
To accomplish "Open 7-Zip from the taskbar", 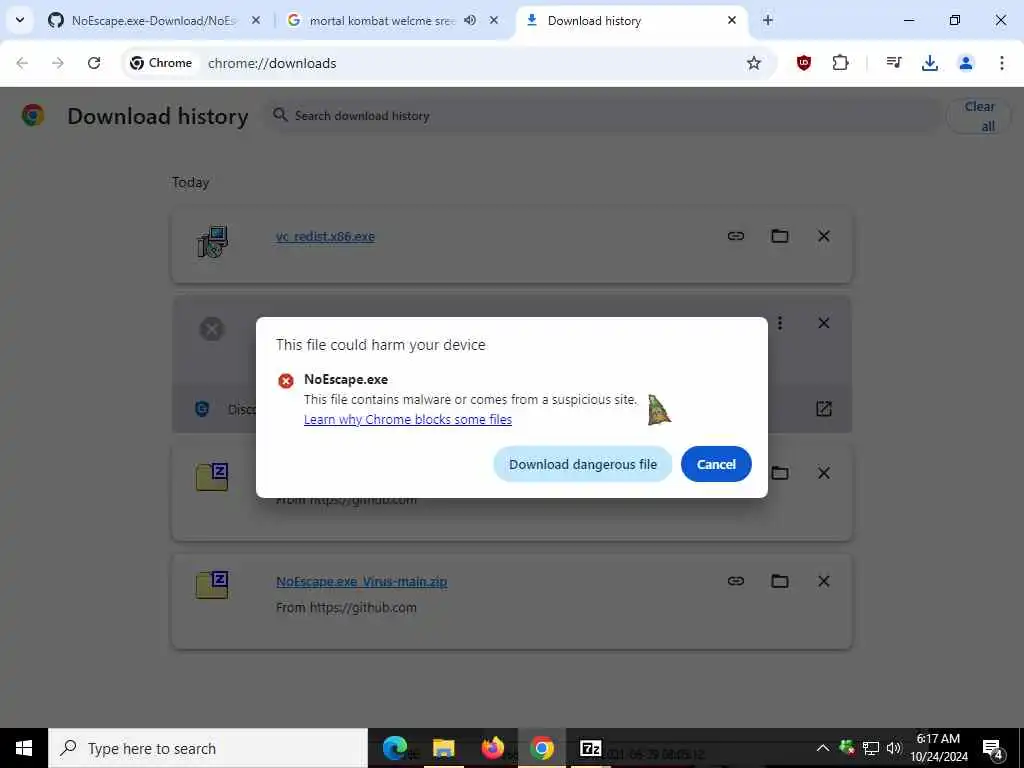I will pos(590,748).
